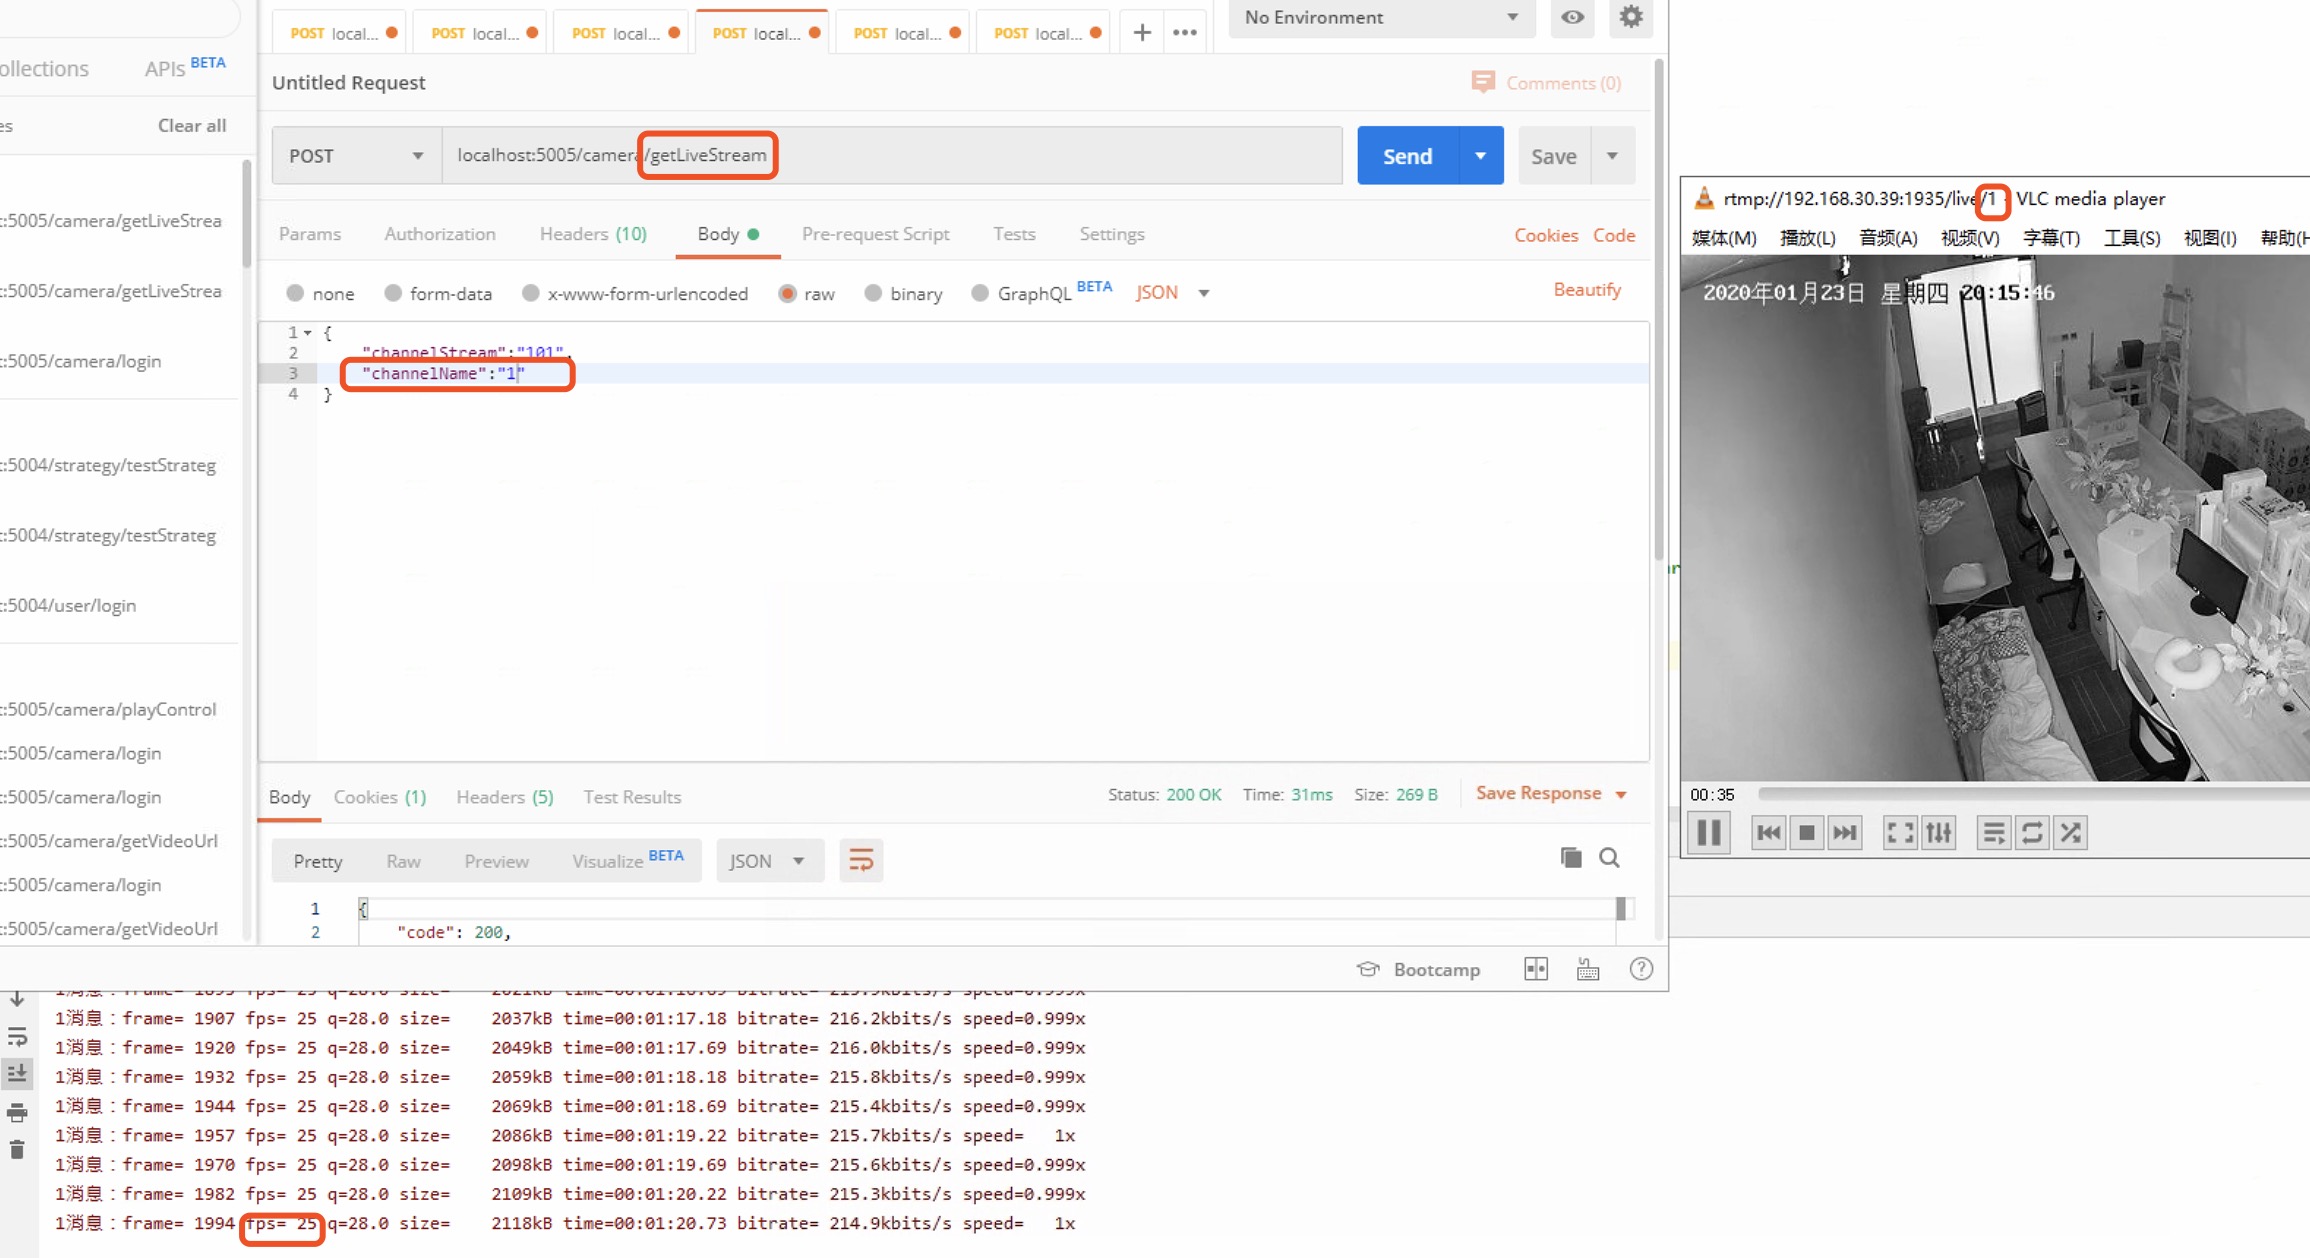Image resolution: width=2310 pixels, height=1258 pixels.
Task: Open the JSON response format dropdown
Action: (769, 860)
